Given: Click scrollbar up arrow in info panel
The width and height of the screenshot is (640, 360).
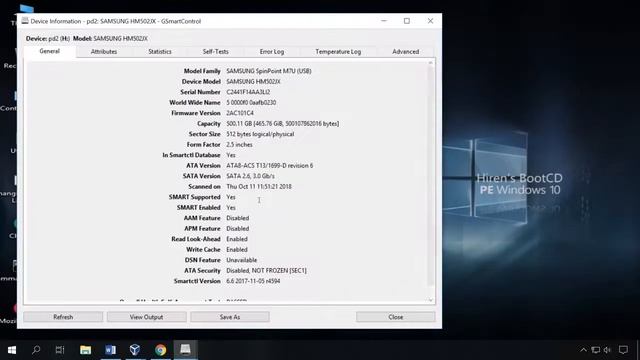Looking at the screenshot, I should tap(430, 62).
